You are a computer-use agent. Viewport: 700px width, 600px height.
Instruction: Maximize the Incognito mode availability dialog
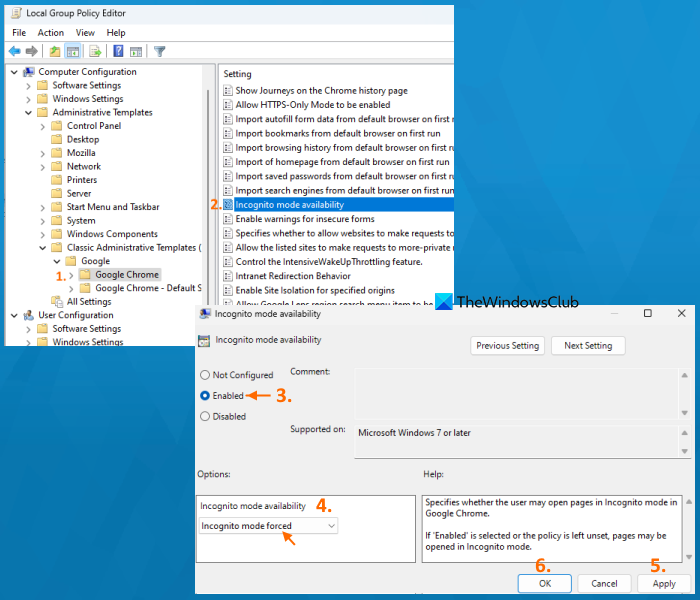tap(648, 313)
